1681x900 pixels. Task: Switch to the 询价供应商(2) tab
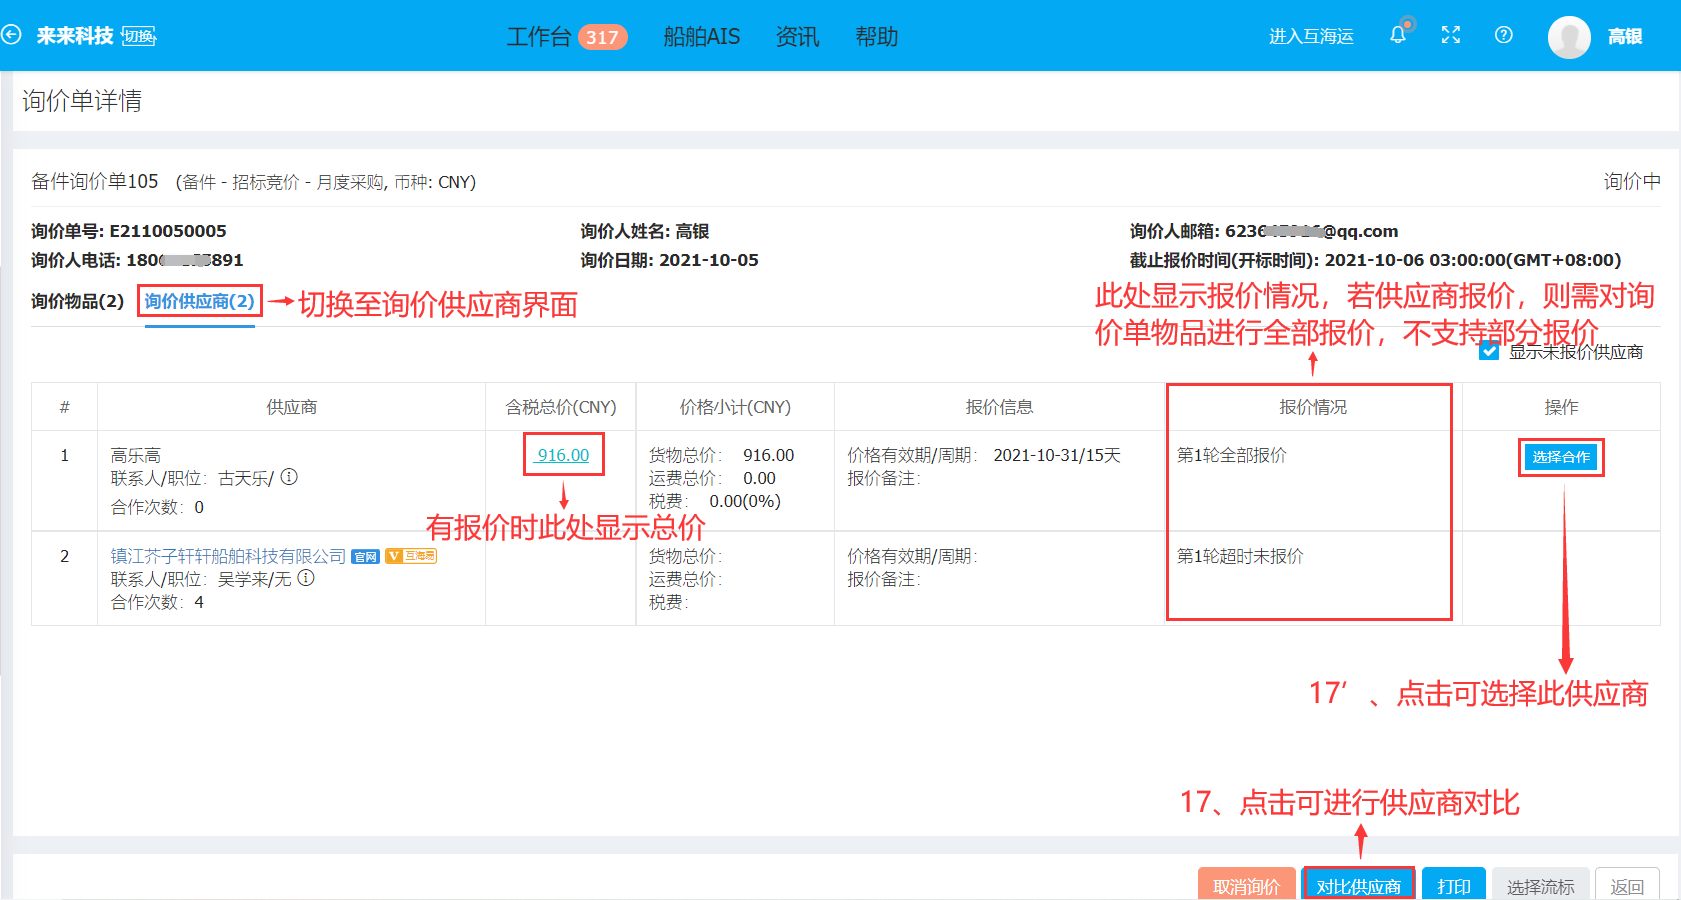click(199, 301)
